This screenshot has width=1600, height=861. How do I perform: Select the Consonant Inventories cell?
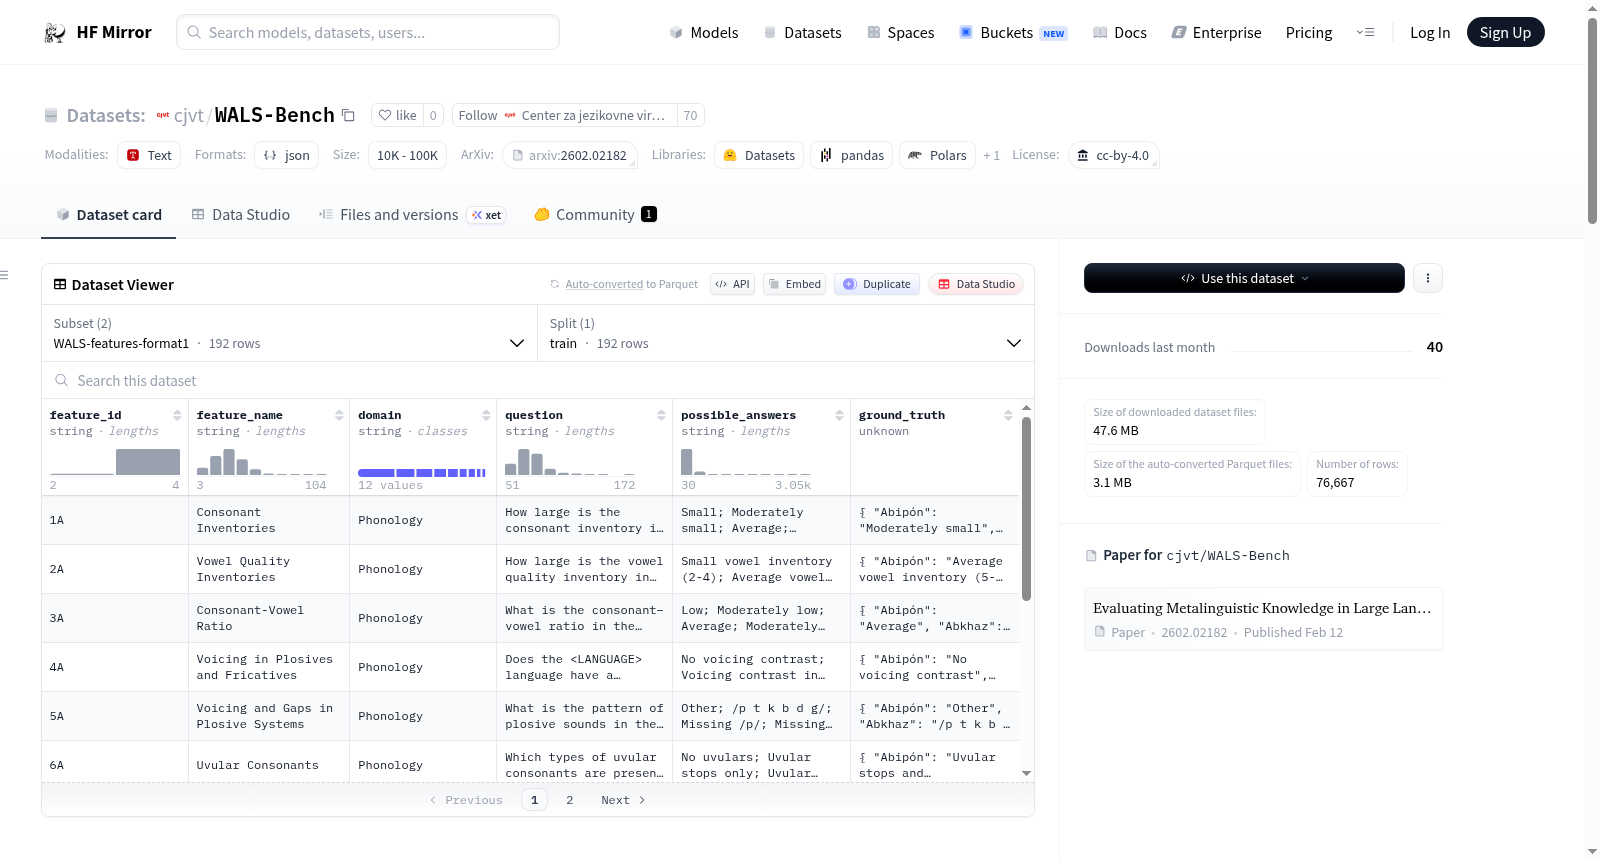(x=269, y=520)
